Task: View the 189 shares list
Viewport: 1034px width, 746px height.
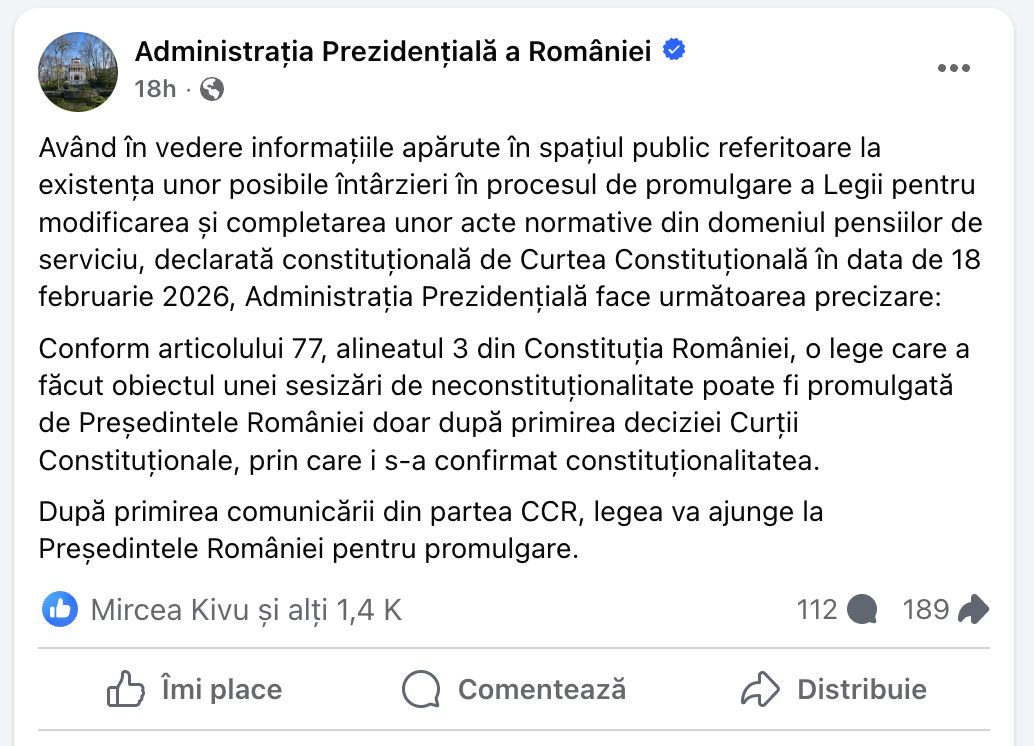Action: pos(925,609)
